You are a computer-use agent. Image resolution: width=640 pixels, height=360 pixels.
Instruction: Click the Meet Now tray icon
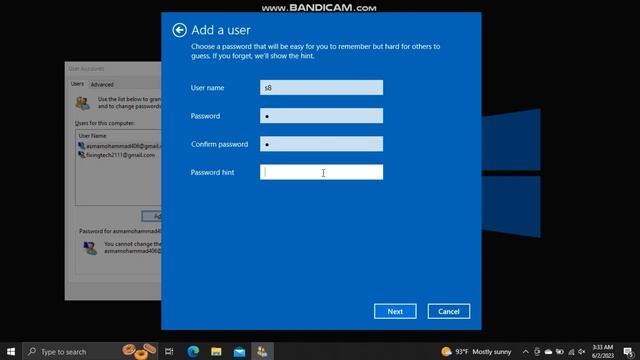click(537, 351)
